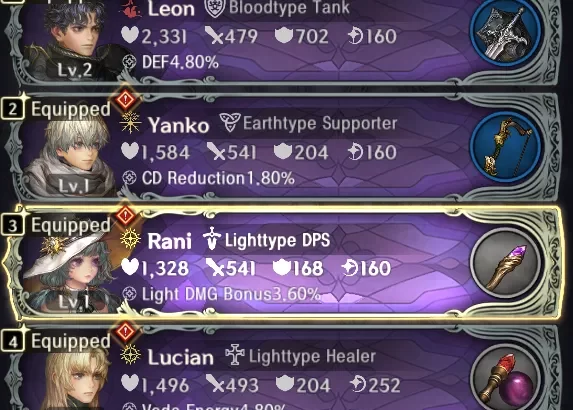
Task: Click Rani's Light DMG Bonus stat line
Action: click(x=222, y=294)
